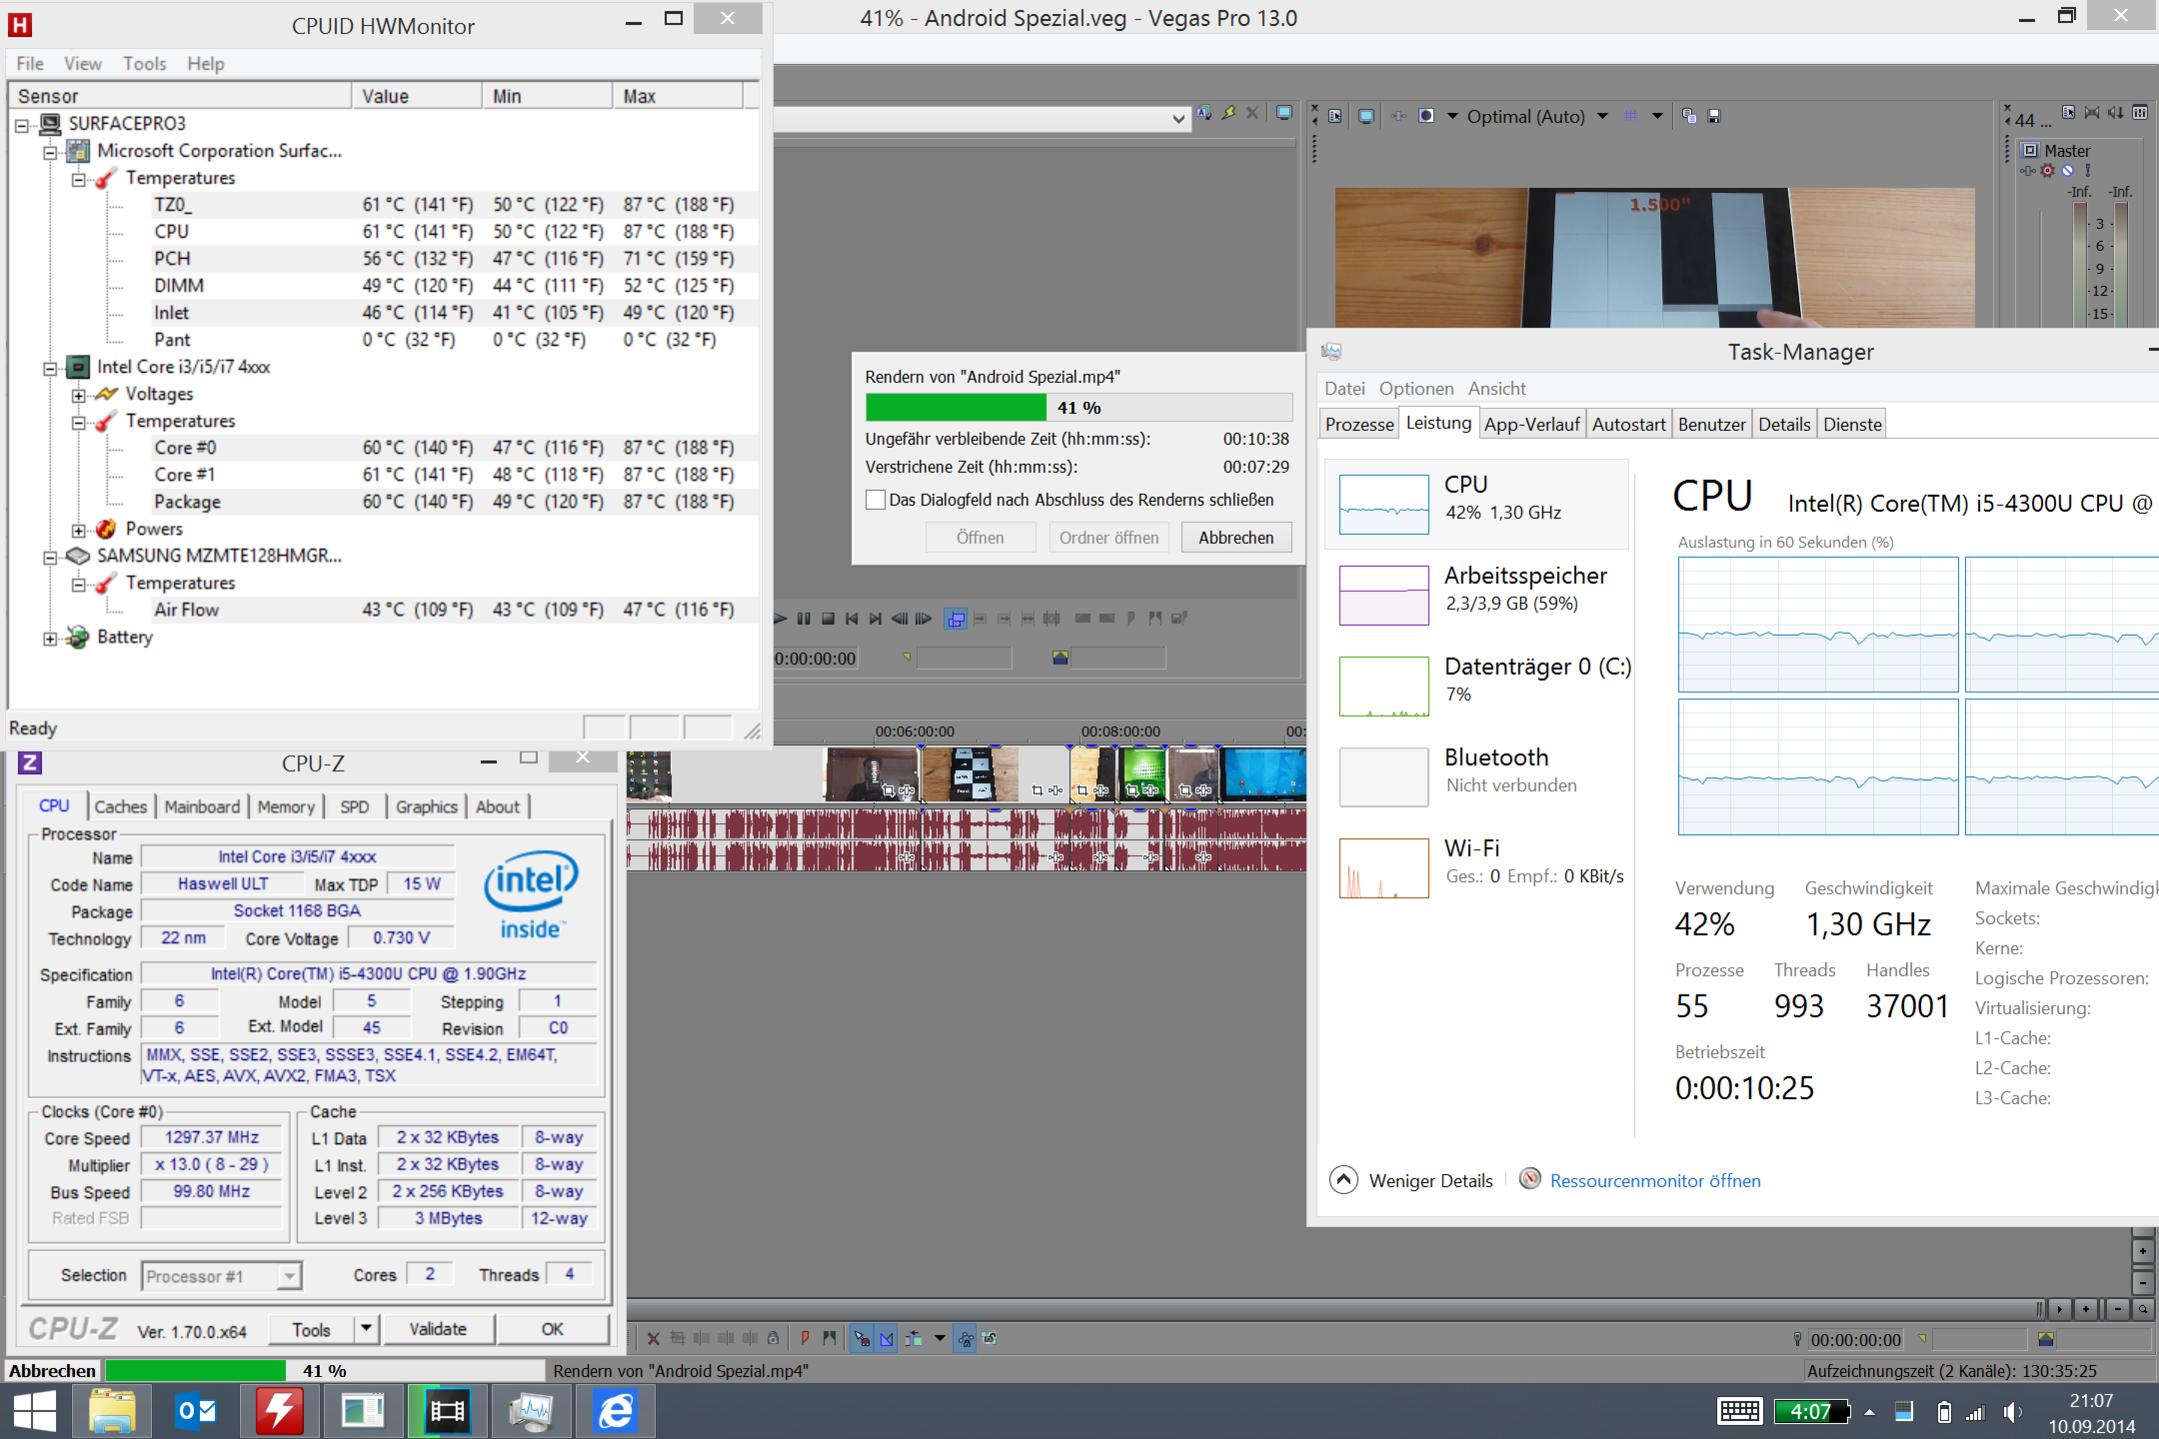Toggle the highlighted loop playback icon
Screen dimensions: 2159x1439
pos(956,619)
